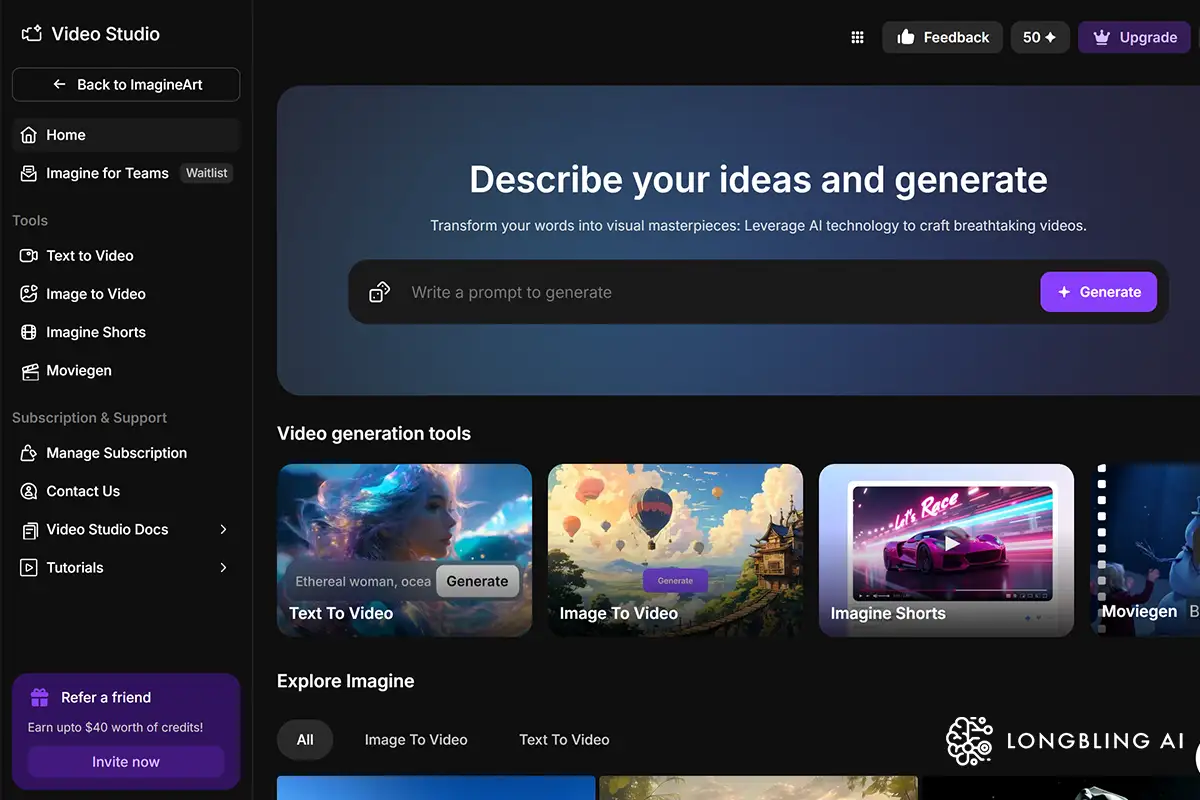The height and width of the screenshot is (800, 1200).
Task: Open the Image To Video tool card
Action: pyautogui.click(x=675, y=550)
